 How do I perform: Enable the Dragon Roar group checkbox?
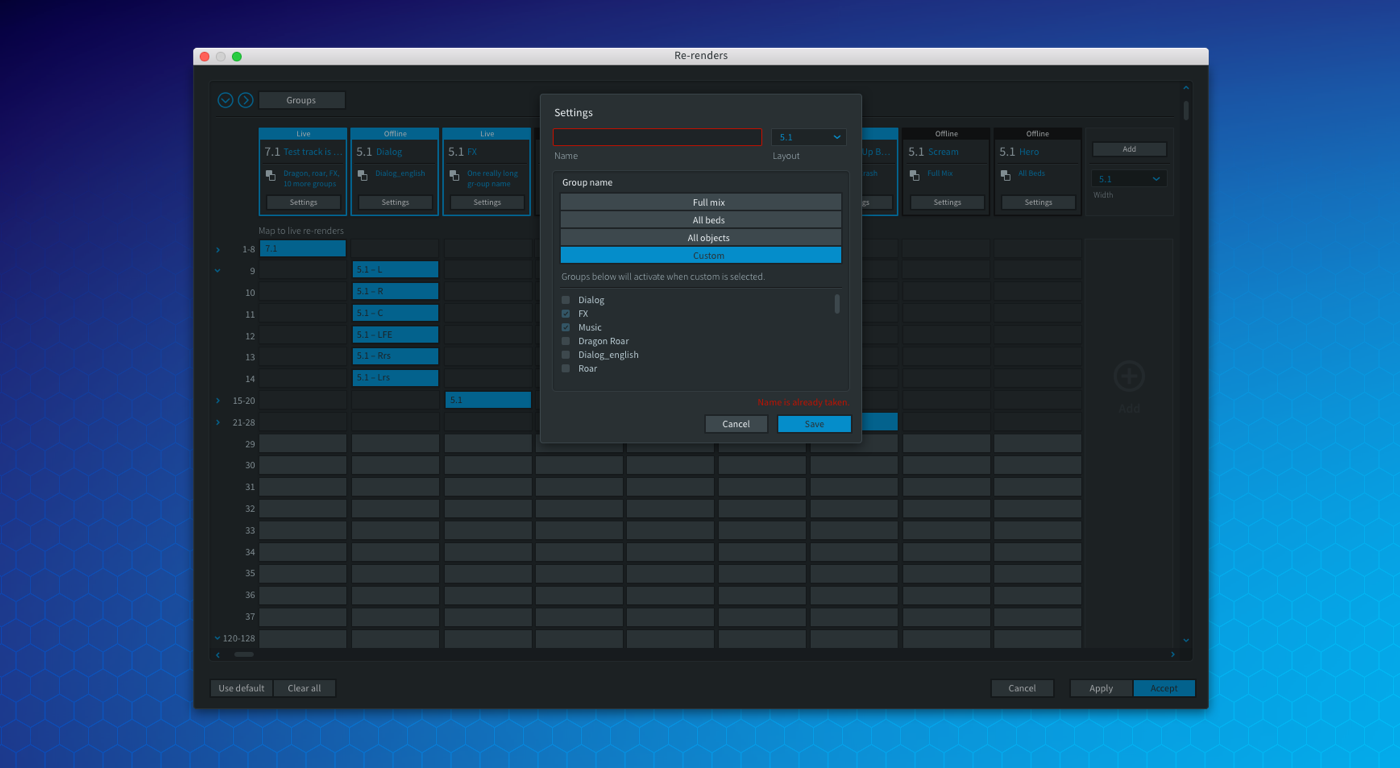pyautogui.click(x=566, y=341)
